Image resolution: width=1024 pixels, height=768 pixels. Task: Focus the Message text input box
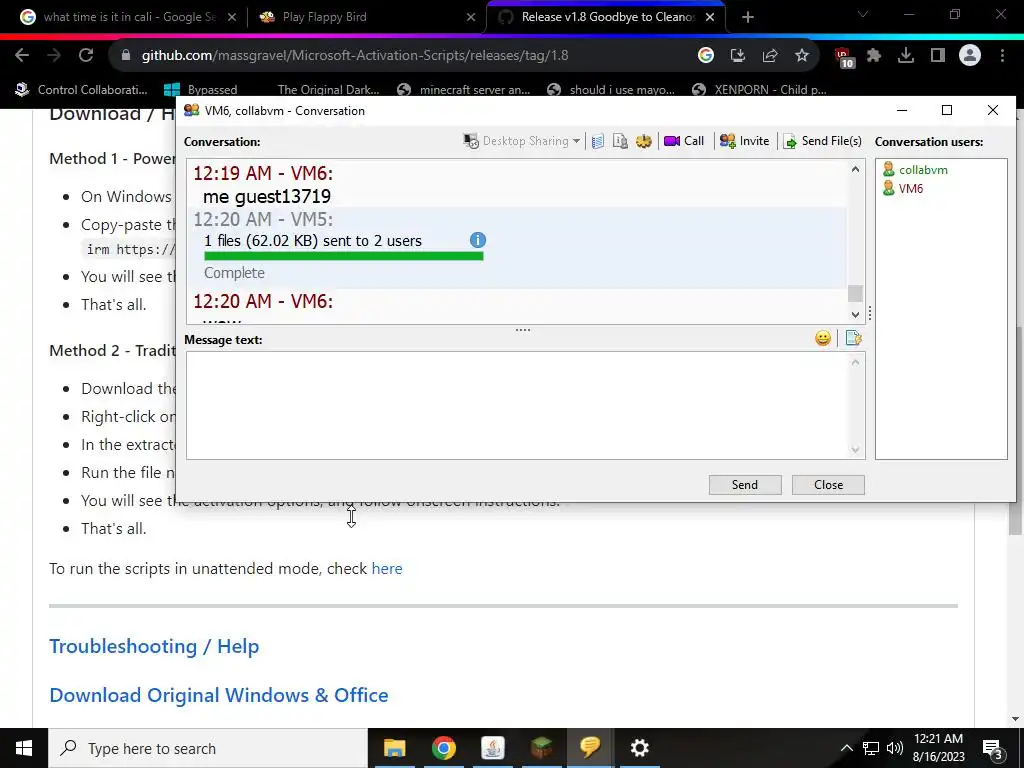[x=519, y=405]
